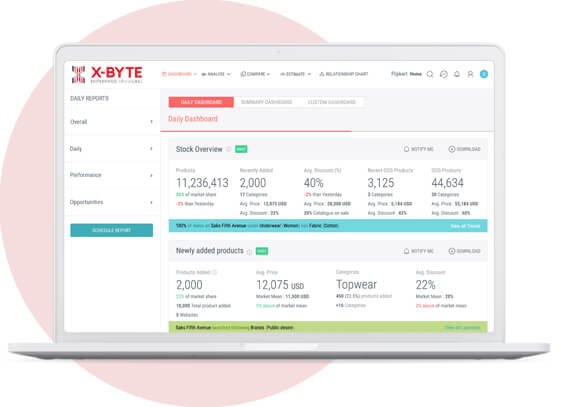Image resolution: width=583 pixels, height=407 pixels.
Task: Click the X-Byte logo
Action: (x=107, y=75)
